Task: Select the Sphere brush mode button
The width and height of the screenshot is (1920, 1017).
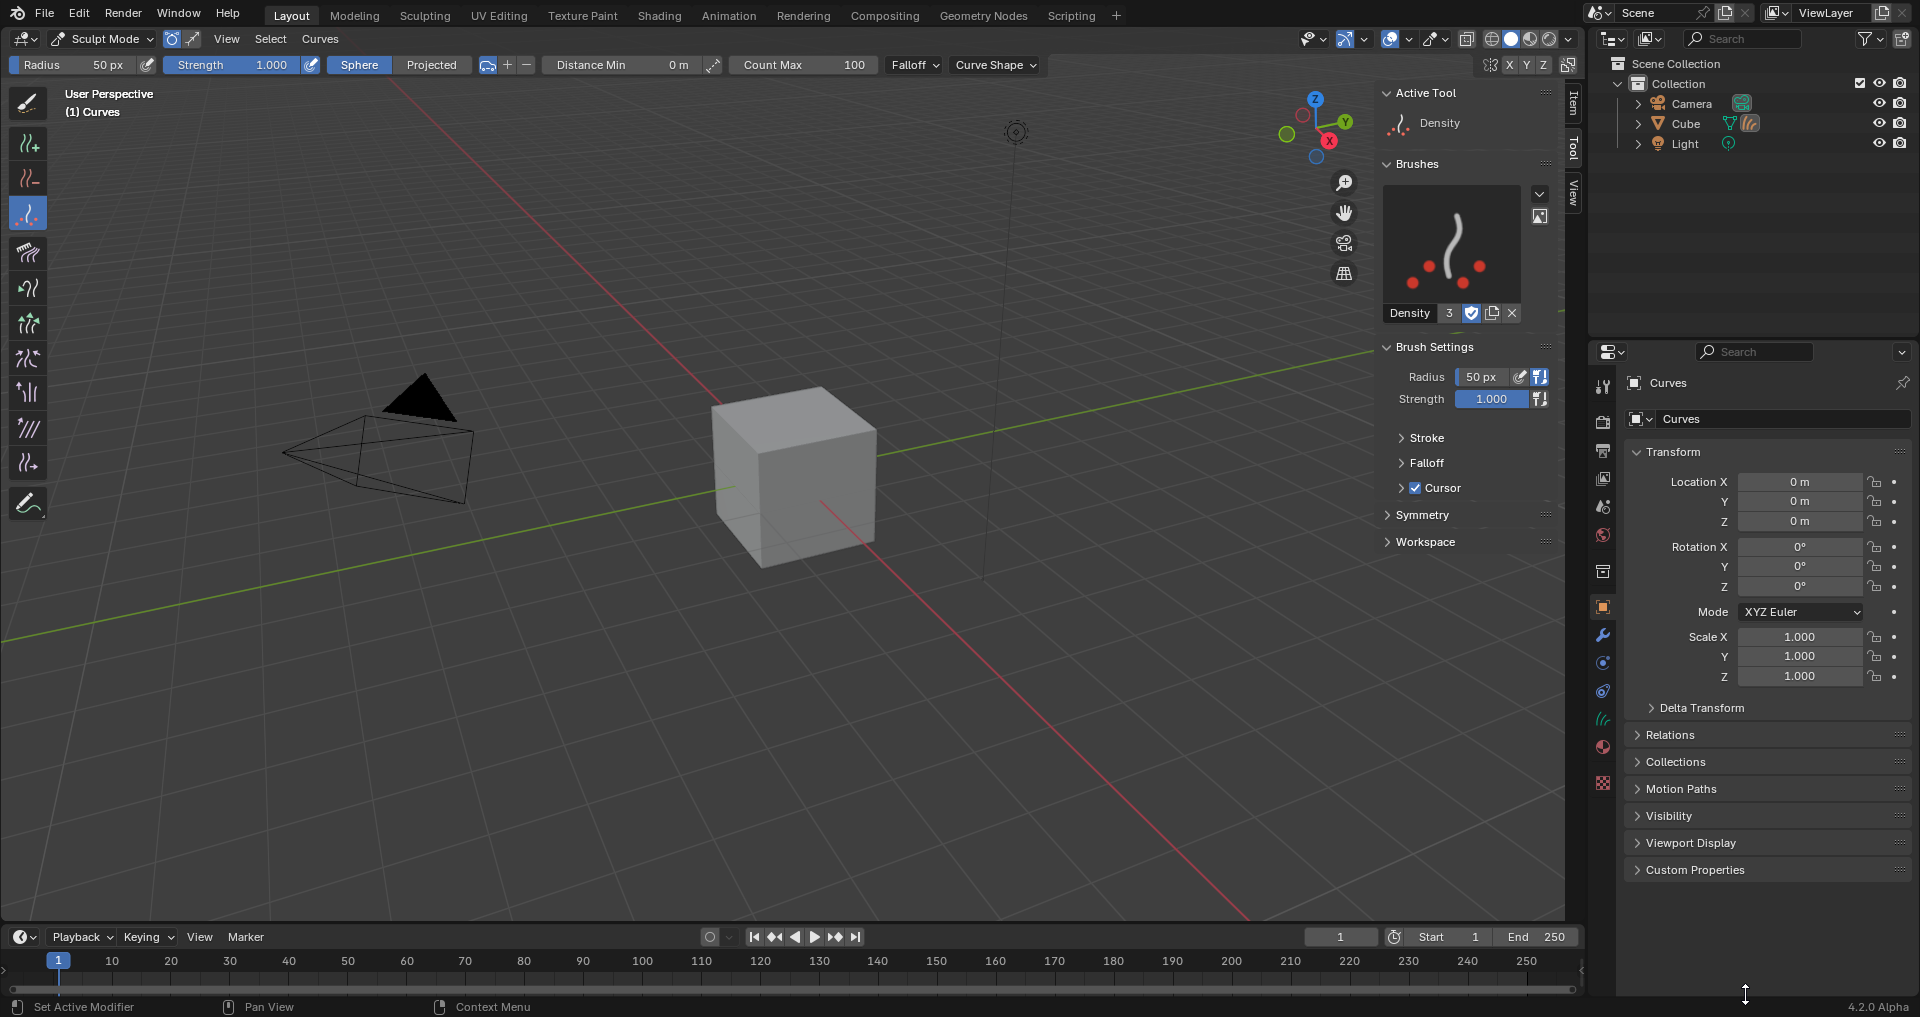Action: (359, 65)
